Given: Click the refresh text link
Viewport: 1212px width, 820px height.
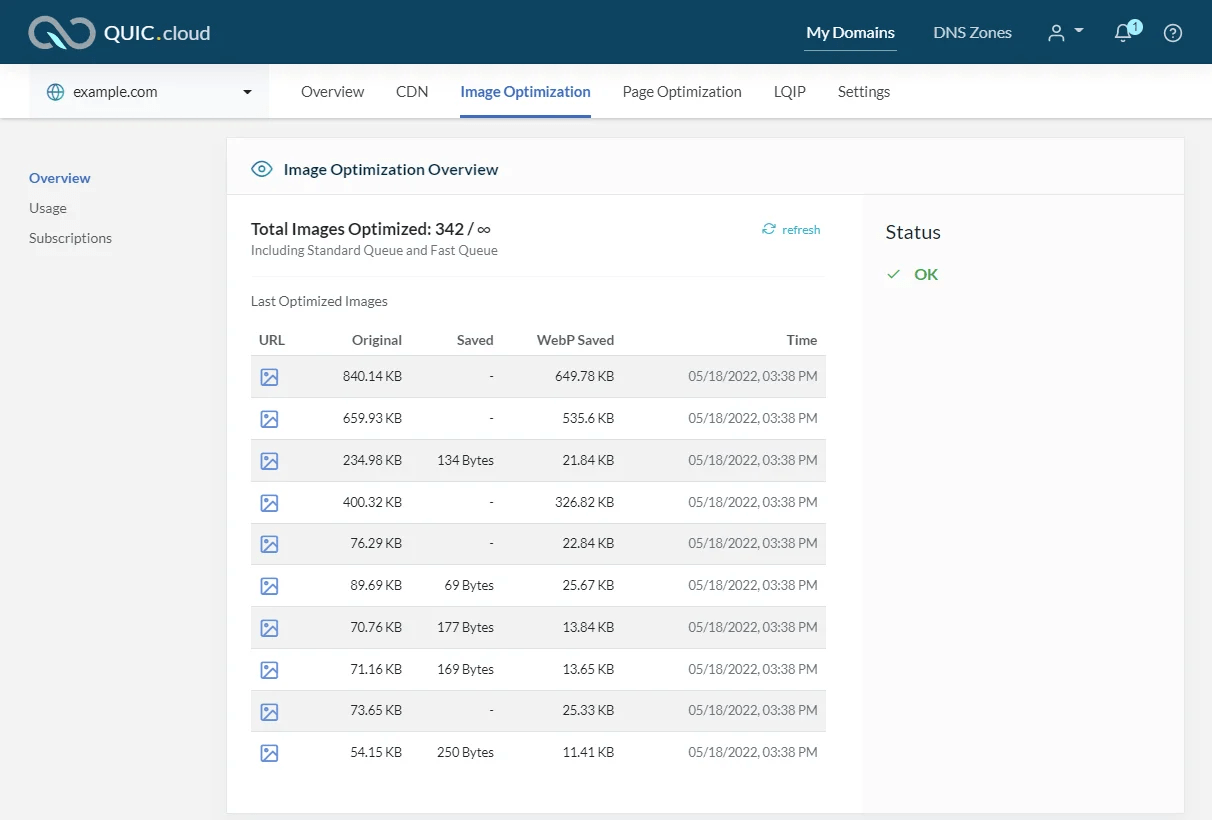Looking at the screenshot, I should click(800, 229).
